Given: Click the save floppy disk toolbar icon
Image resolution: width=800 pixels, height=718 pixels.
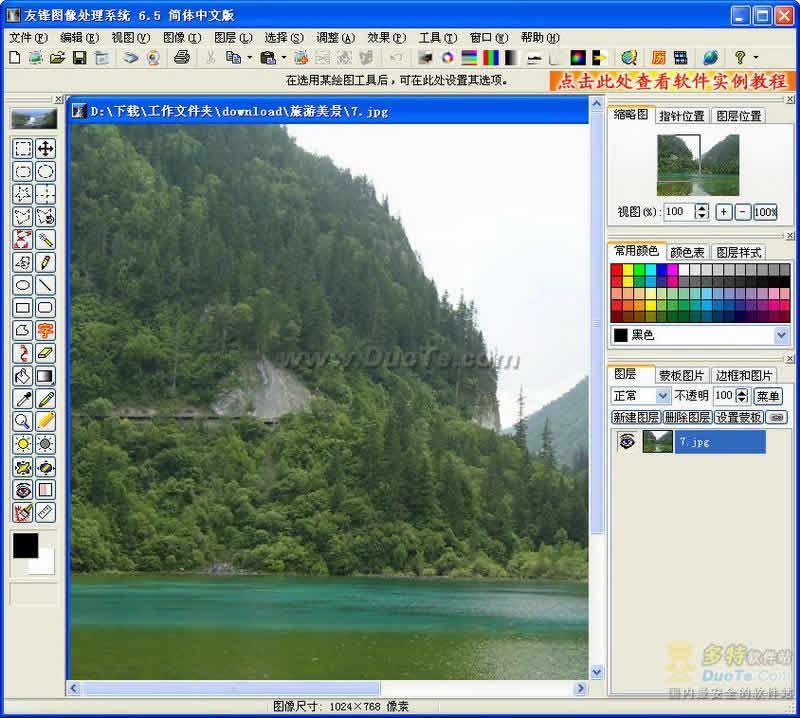Looking at the screenshot, I should [80, 58].
